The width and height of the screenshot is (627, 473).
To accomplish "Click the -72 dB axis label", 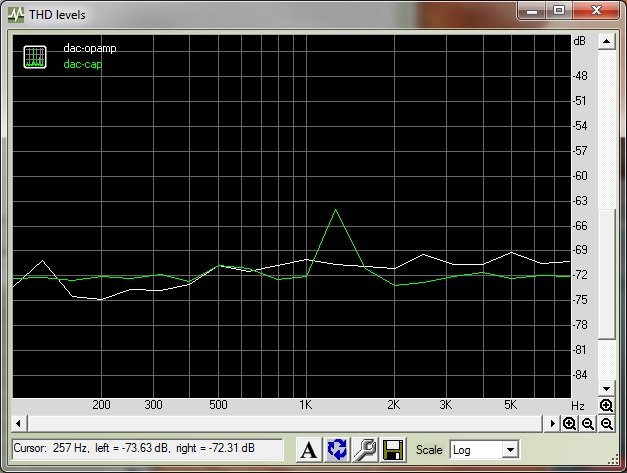I will click(581, 275).
